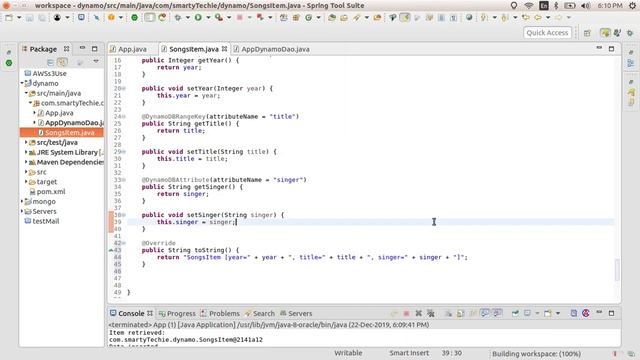Click the Building workspace progress status
Screen dimensions: 640x360
tap(536, 354)
